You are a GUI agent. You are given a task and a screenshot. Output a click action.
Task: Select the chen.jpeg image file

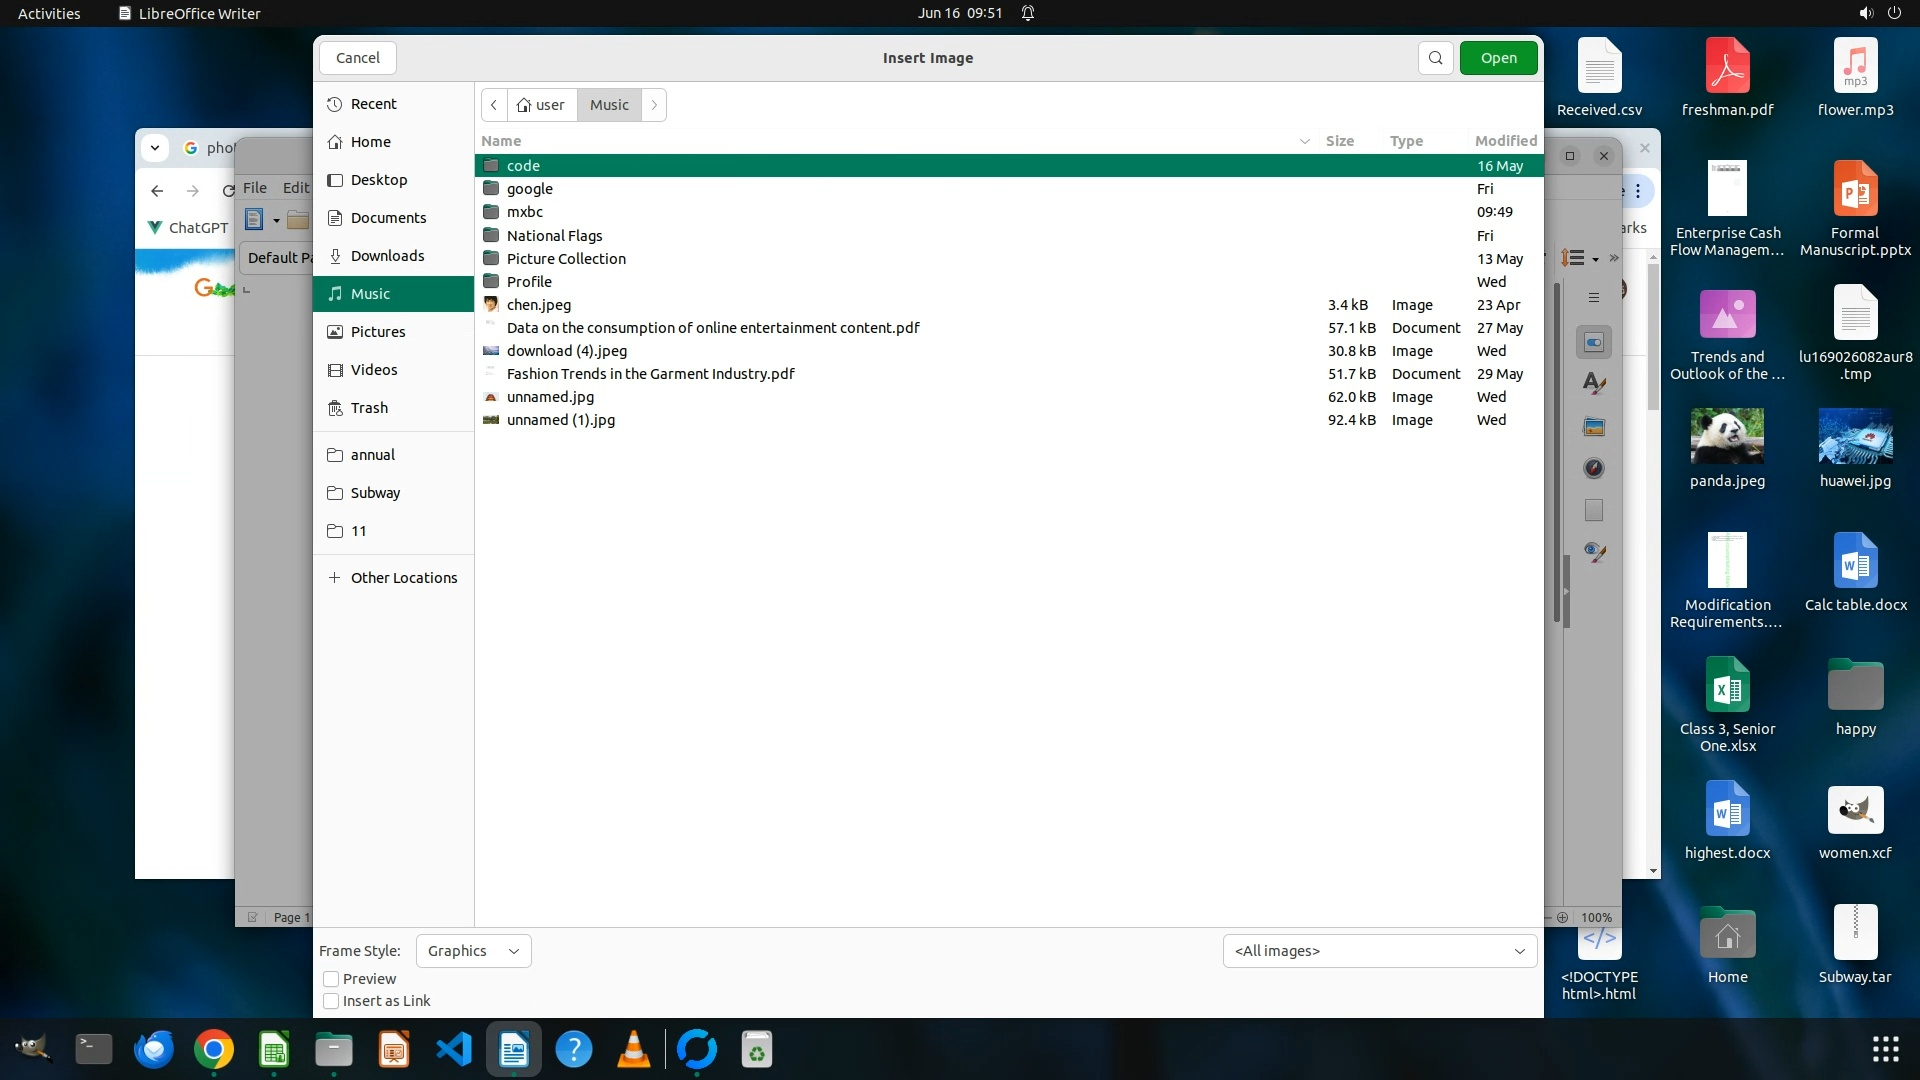pyautogui.click(x=538, y=305)
